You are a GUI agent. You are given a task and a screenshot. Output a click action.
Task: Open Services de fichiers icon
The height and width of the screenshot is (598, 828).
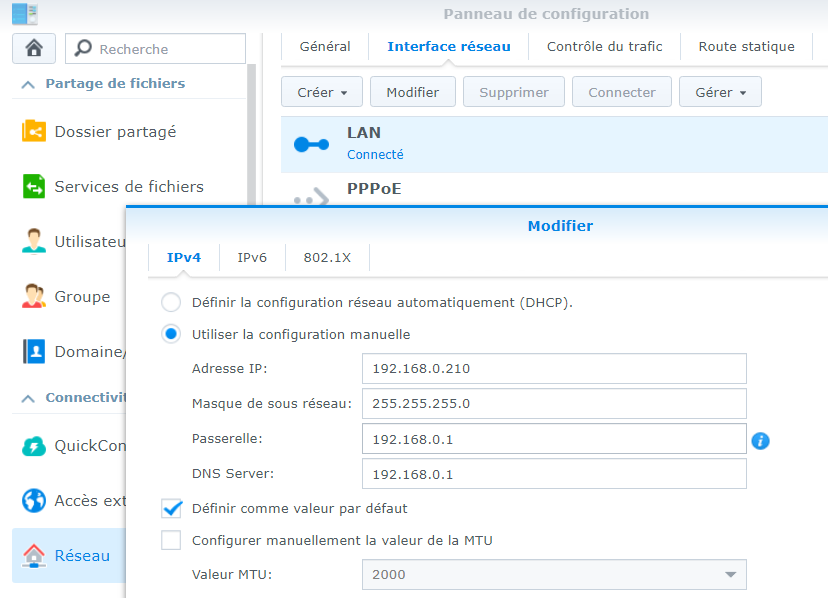tap(34, 187)
